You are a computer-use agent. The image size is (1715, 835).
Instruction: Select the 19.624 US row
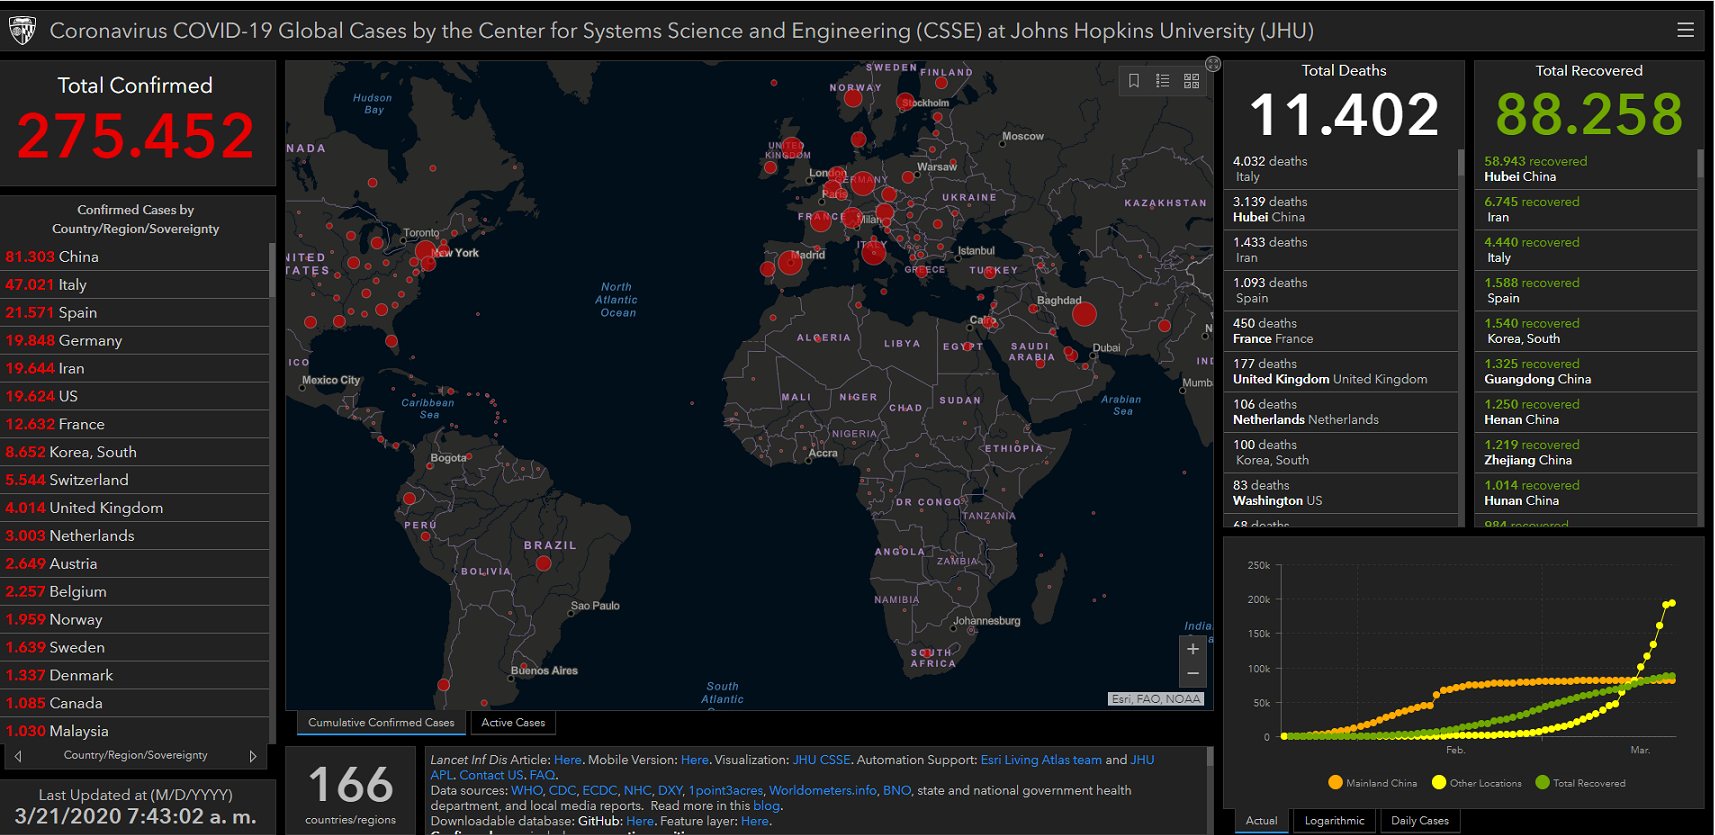click(x=135, y=397)
